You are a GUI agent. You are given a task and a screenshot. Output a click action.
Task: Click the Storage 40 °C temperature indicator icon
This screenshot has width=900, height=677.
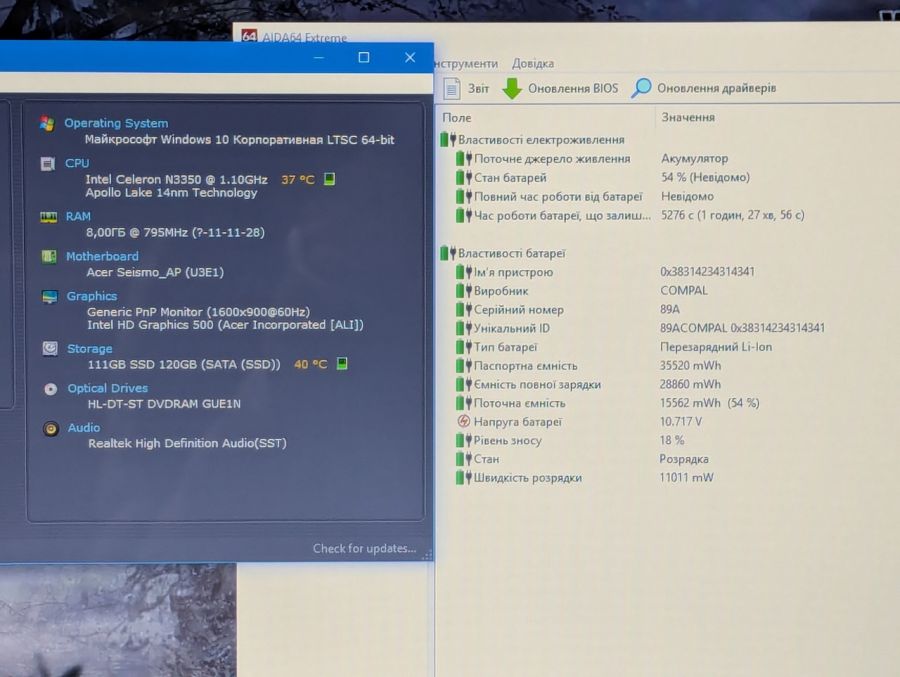coord(342,363)
